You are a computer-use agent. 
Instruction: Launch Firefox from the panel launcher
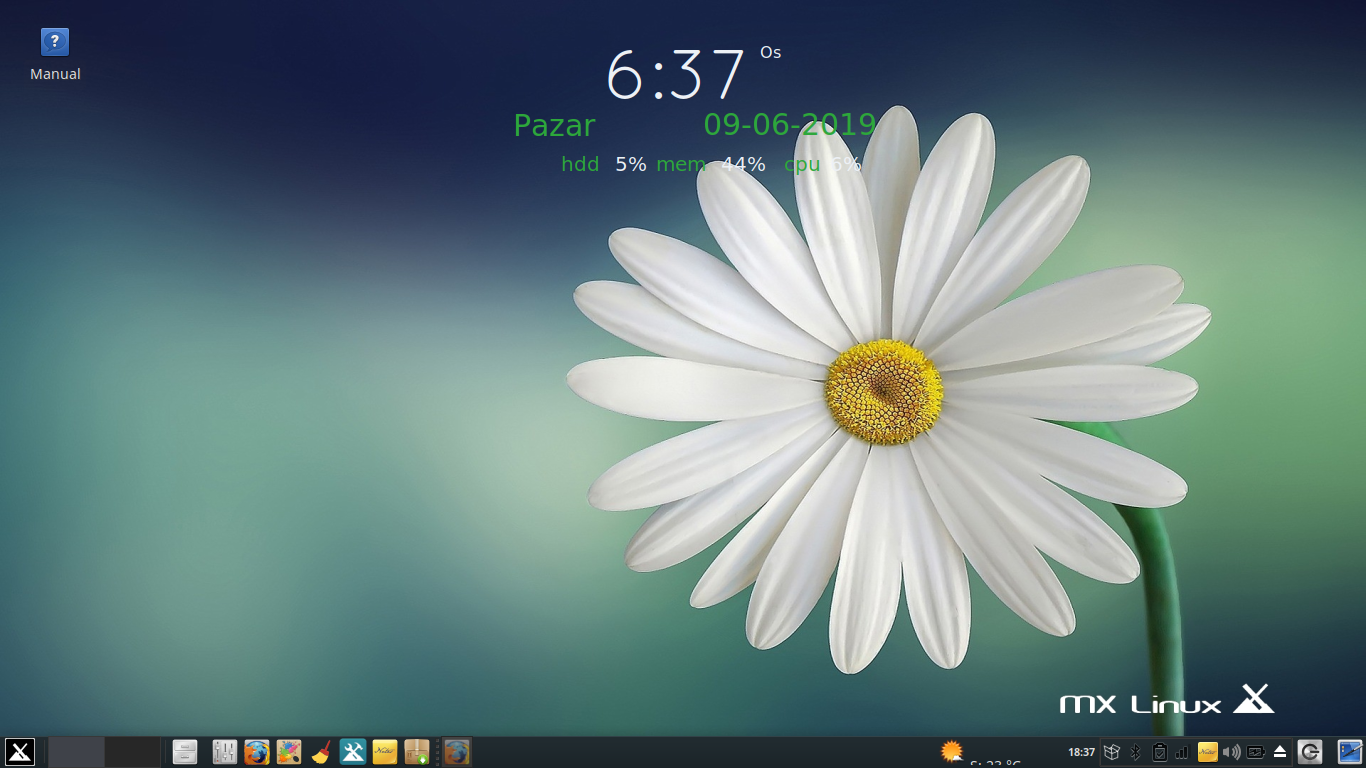(257, 752)
